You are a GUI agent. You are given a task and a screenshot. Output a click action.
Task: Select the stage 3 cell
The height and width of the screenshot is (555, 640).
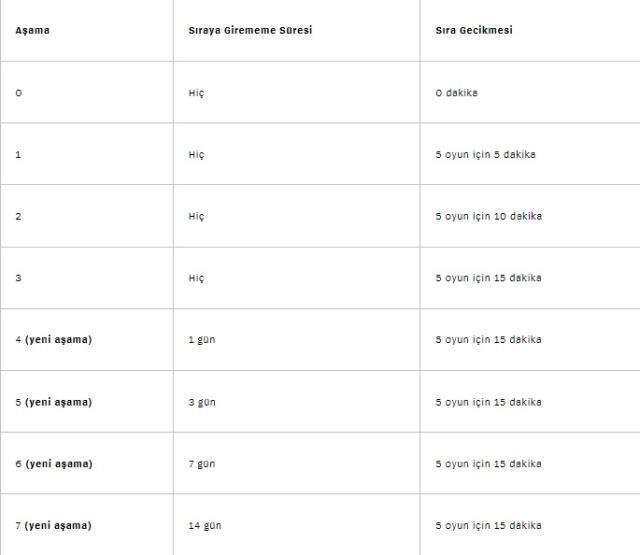[x=18, y=278]
